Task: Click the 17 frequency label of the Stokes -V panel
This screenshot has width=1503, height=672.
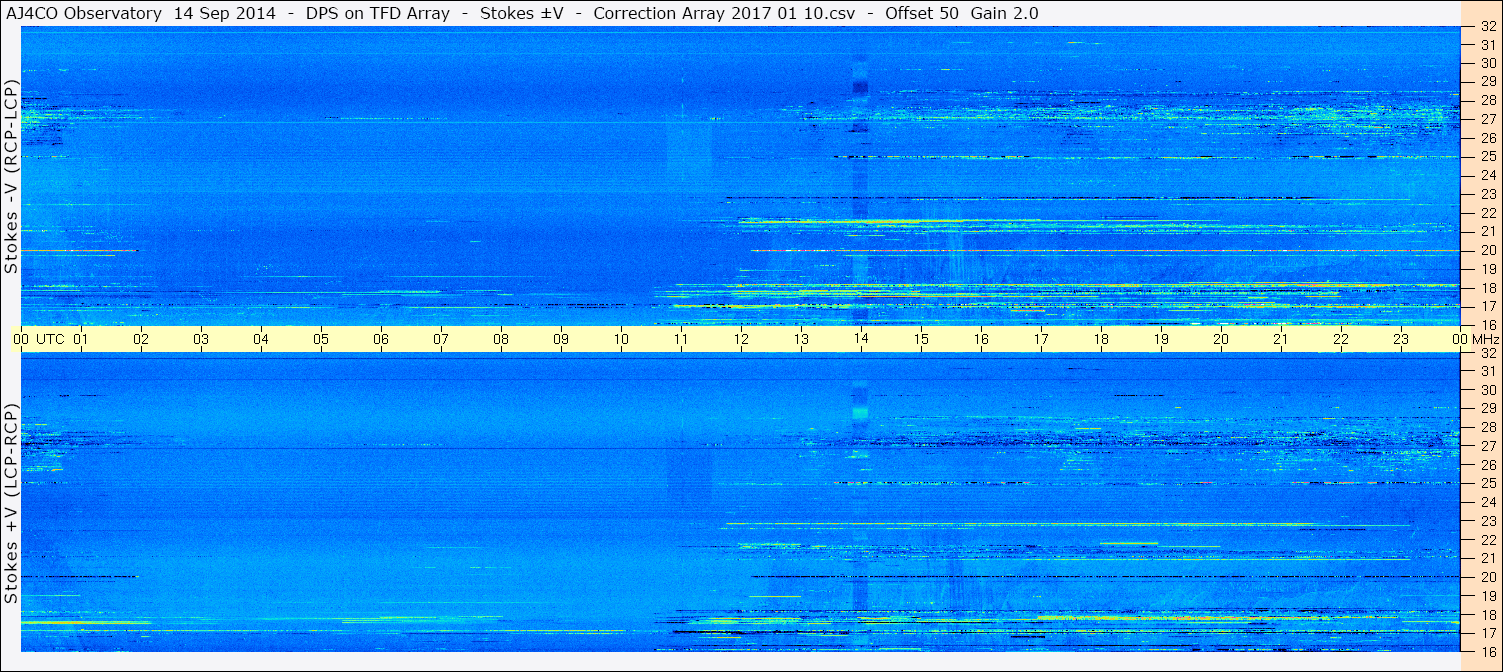Action: tap(1488, 306)
